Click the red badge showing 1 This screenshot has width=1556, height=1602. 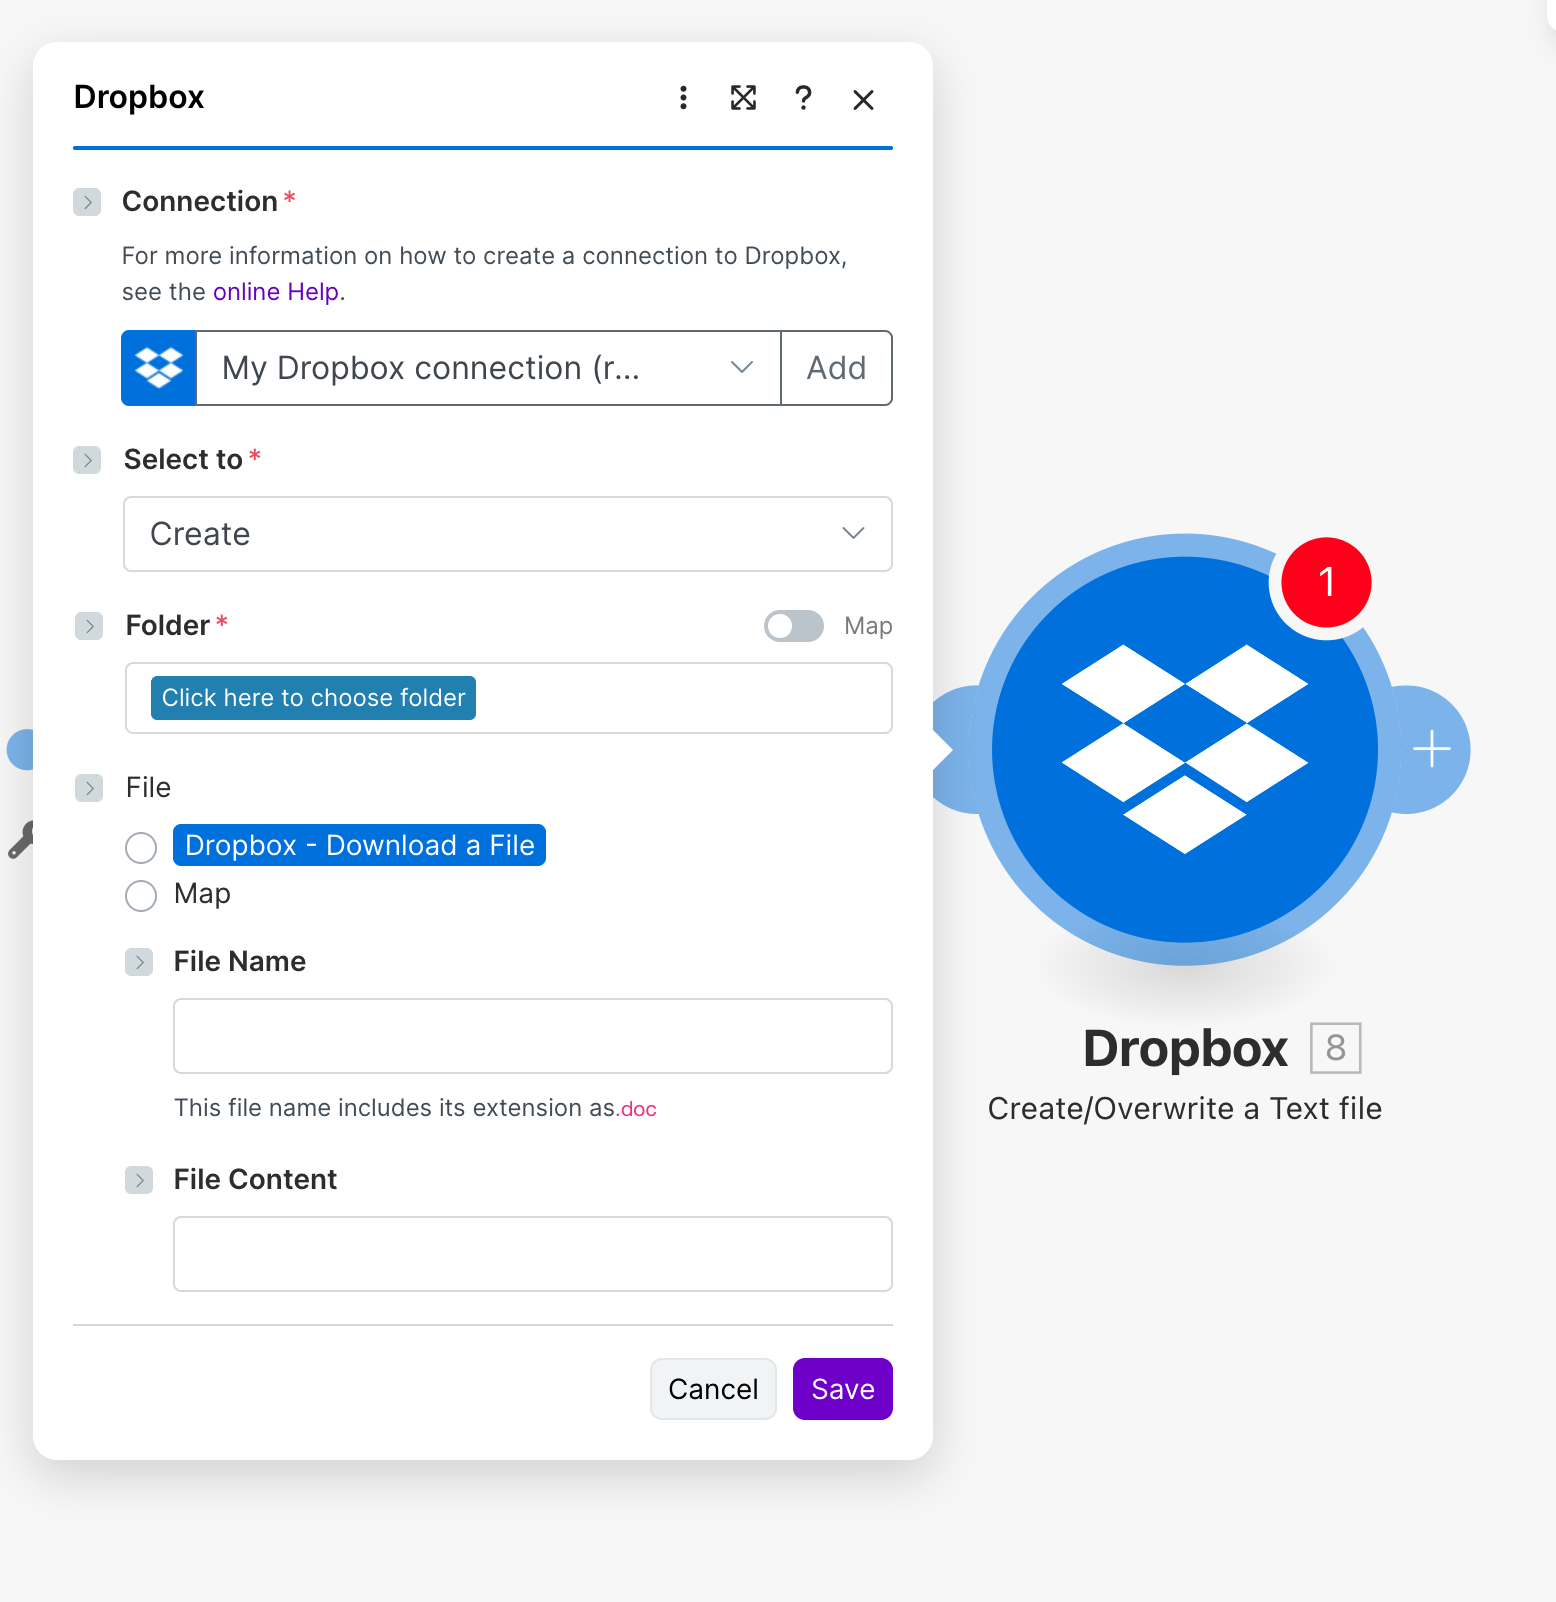click(1326, 582)
